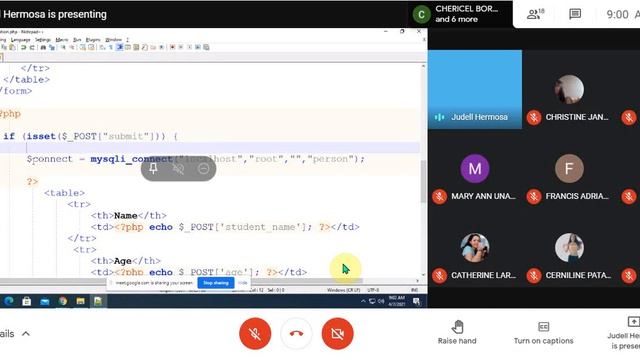Toggle the highlighted Indent Guide toolbar icon
The height and width of the screenshot is (360, 640).
point(120,47)
